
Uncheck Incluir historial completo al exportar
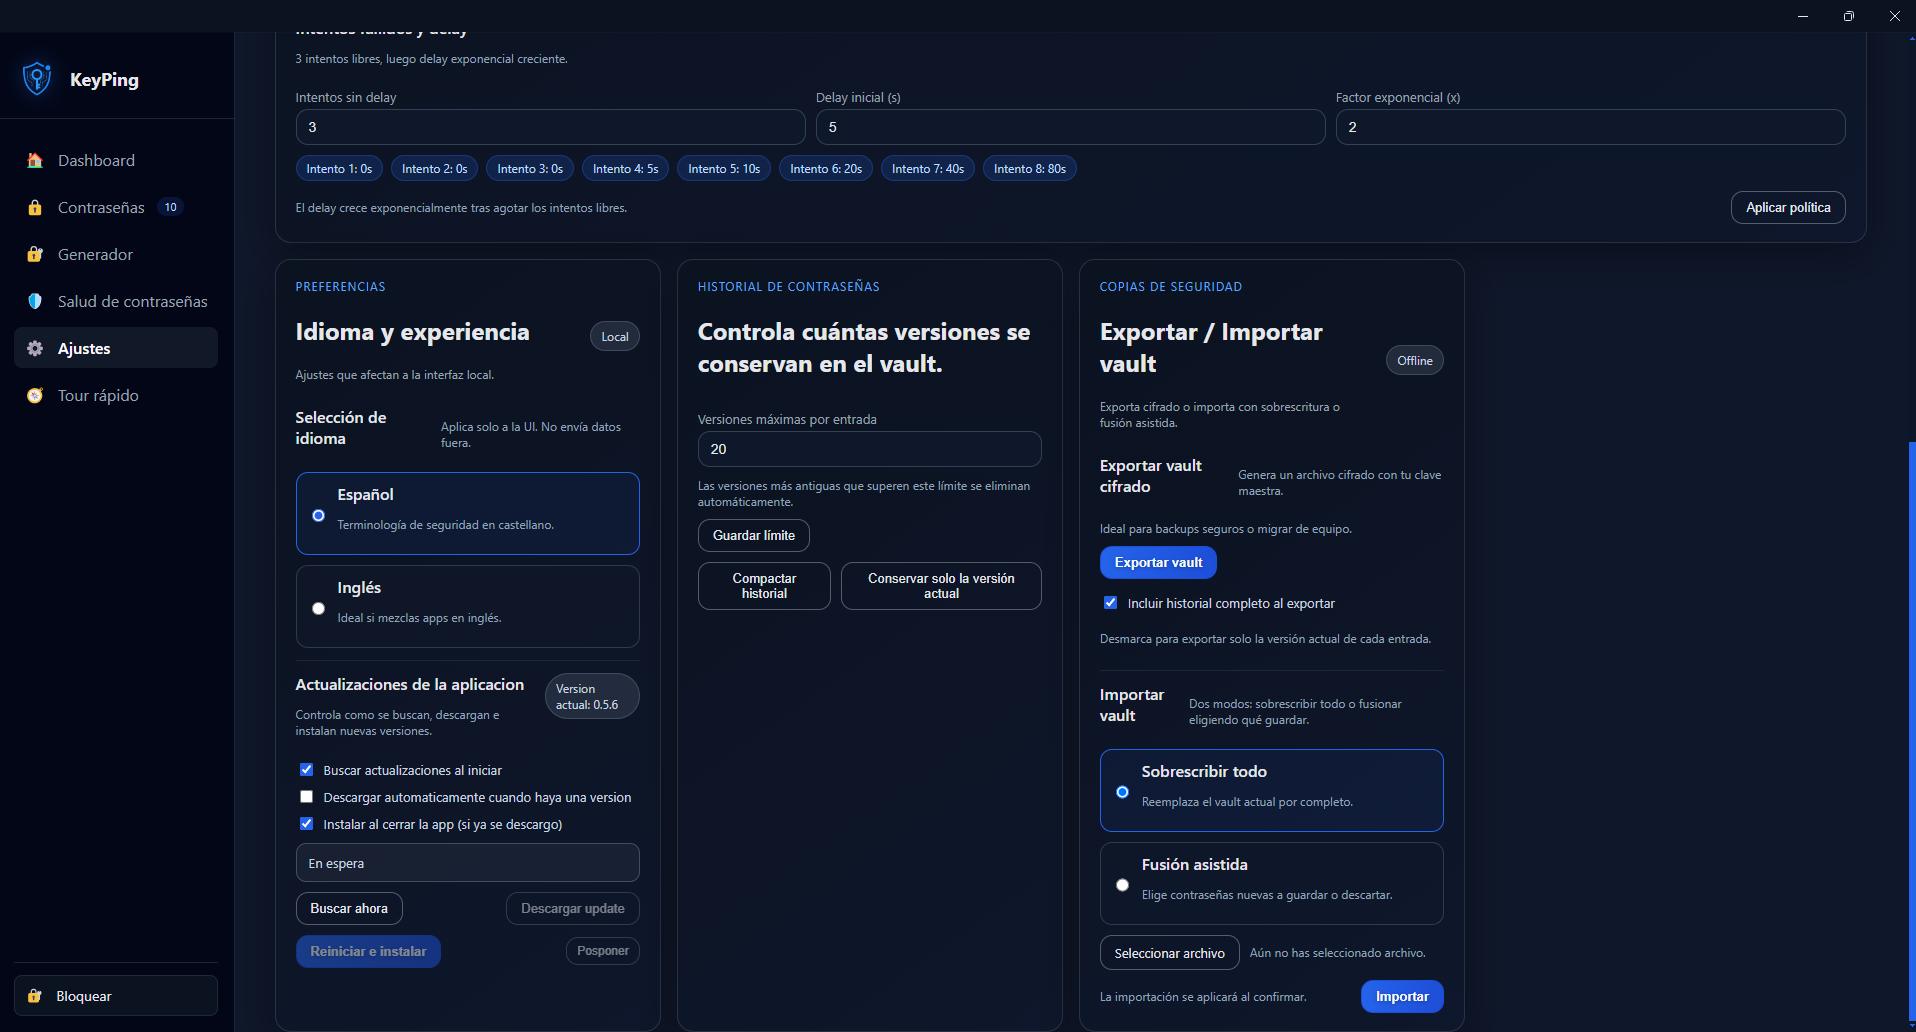click(1110, 602)
